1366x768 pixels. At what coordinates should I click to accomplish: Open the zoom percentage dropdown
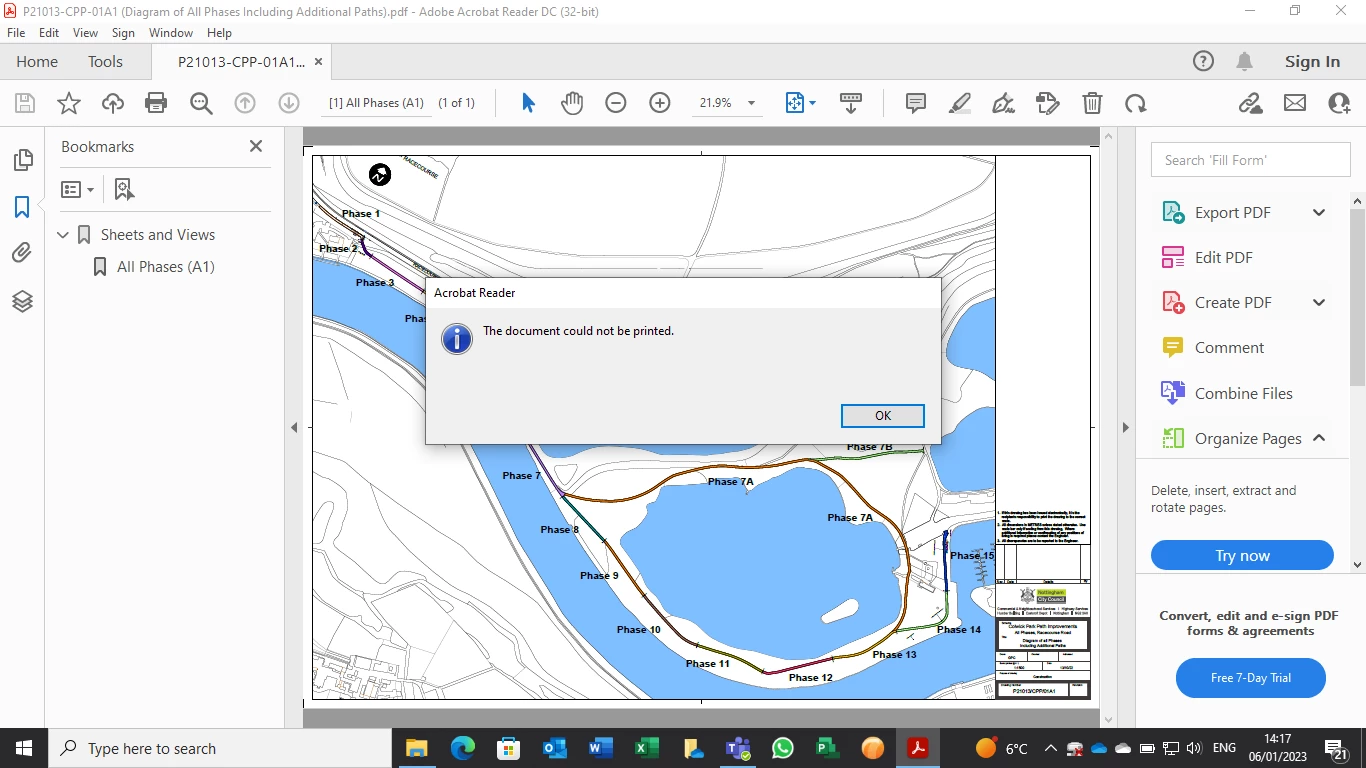[751, 103]
